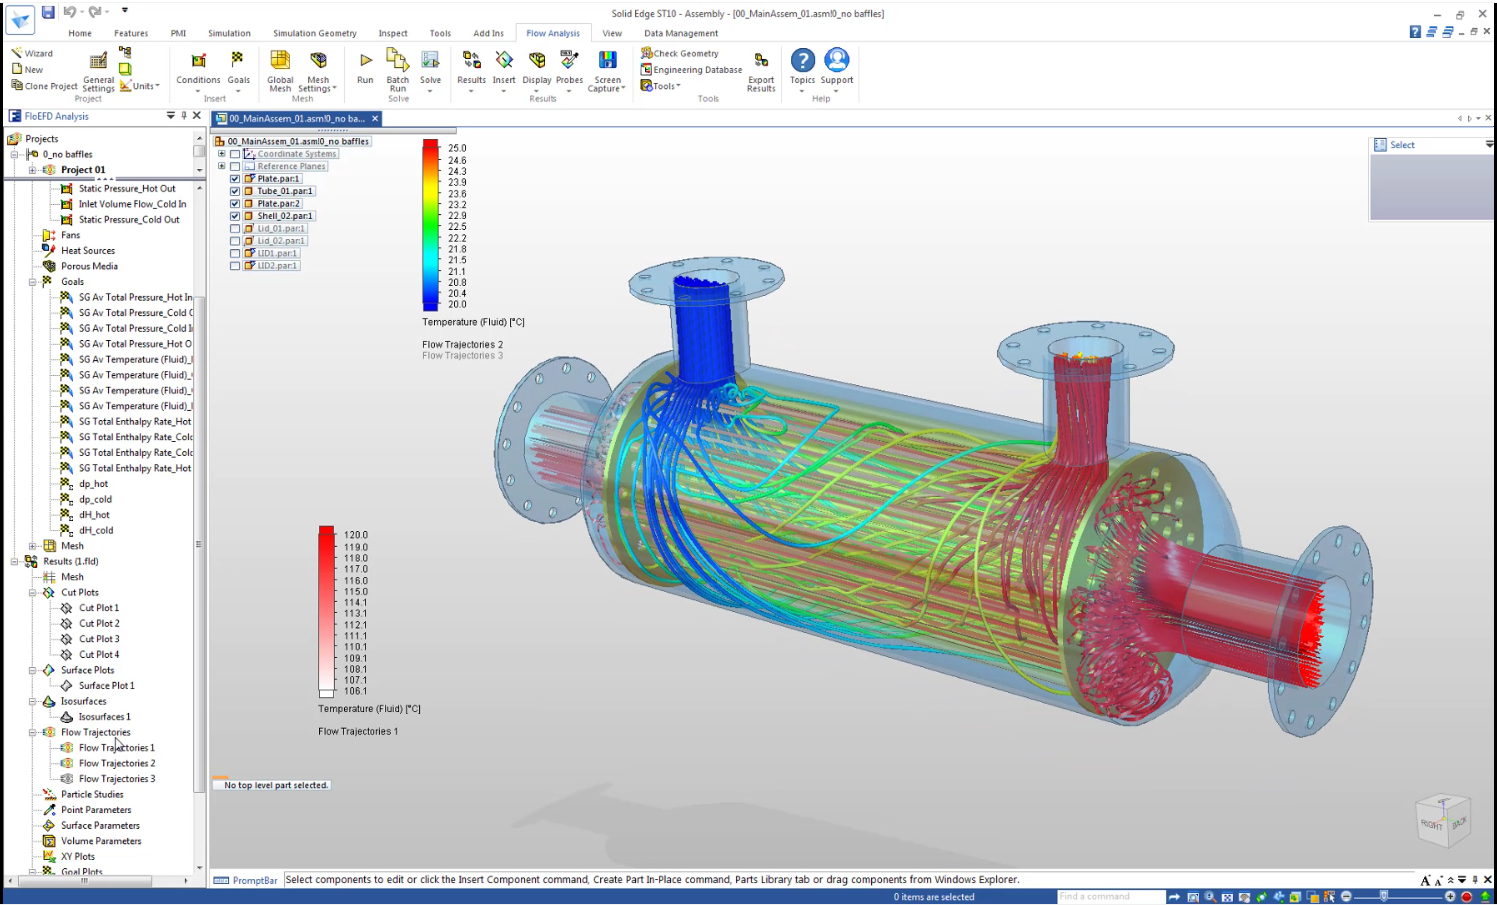1497x905 pixels.
Task: Enable the Lid_01.par:1 checkbox
Action: 235,229
